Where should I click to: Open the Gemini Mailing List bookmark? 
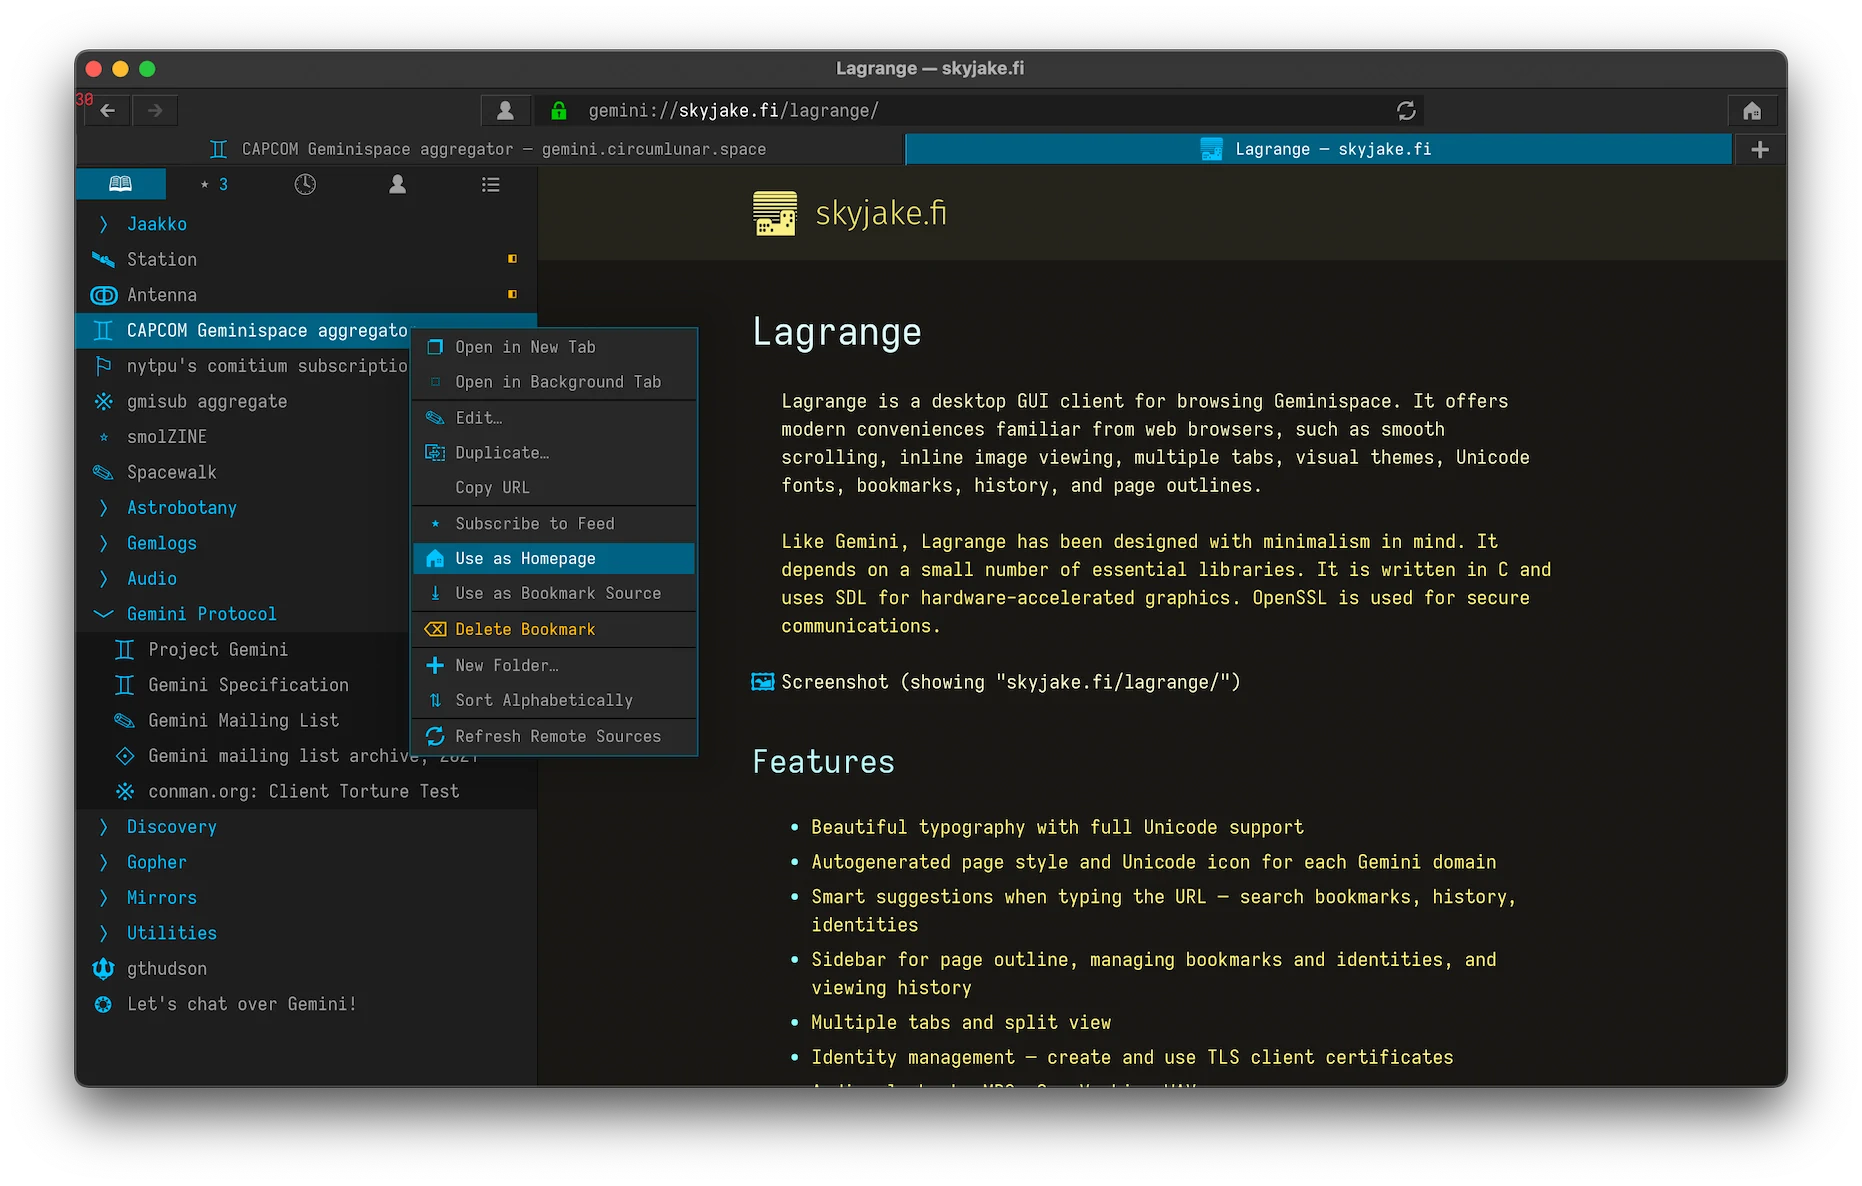(242, 721)
